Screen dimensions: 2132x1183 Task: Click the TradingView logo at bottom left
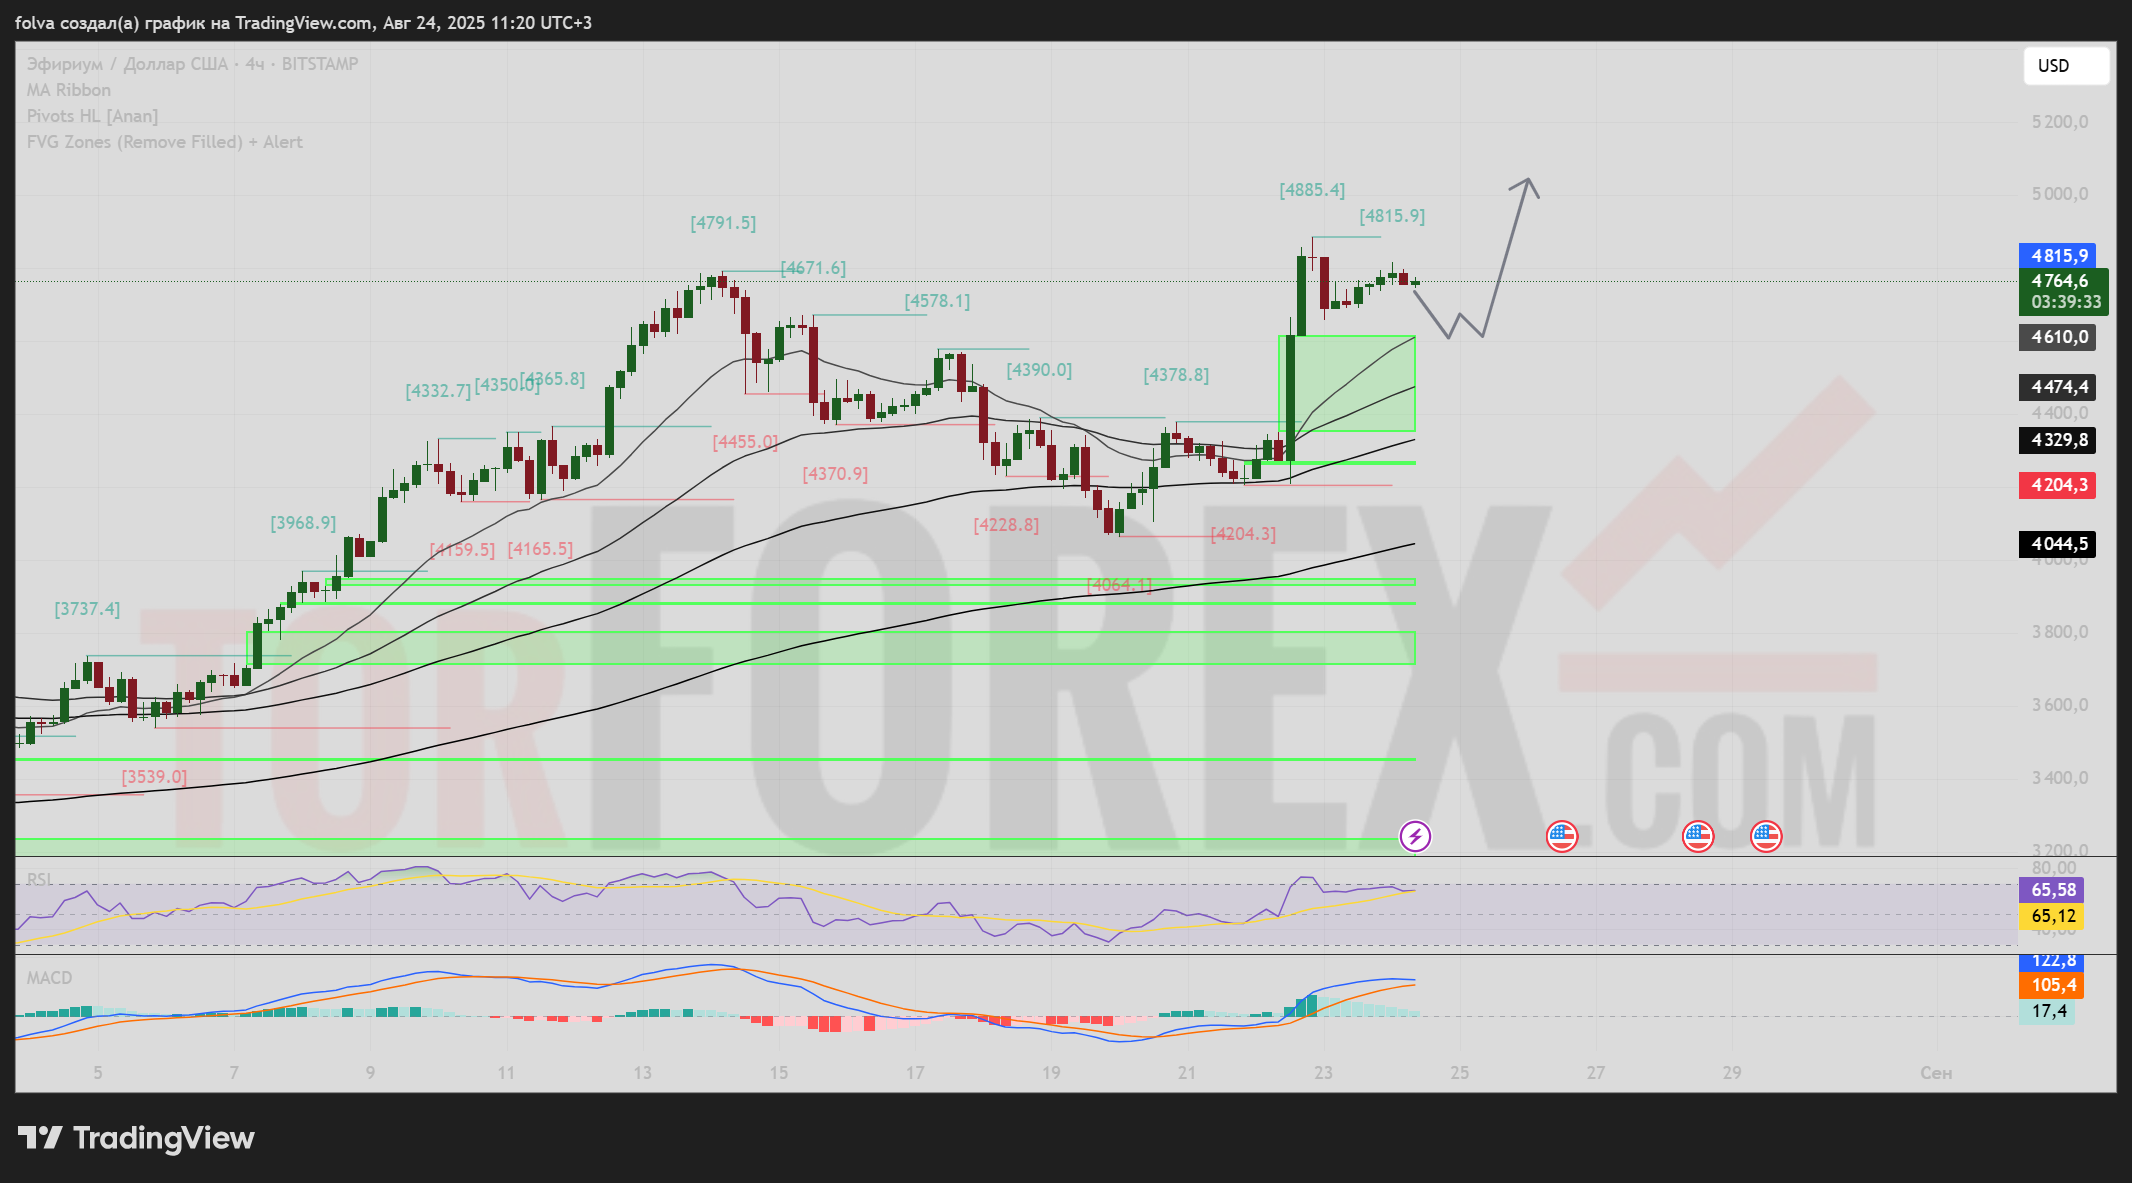[x=137, y=1138]
